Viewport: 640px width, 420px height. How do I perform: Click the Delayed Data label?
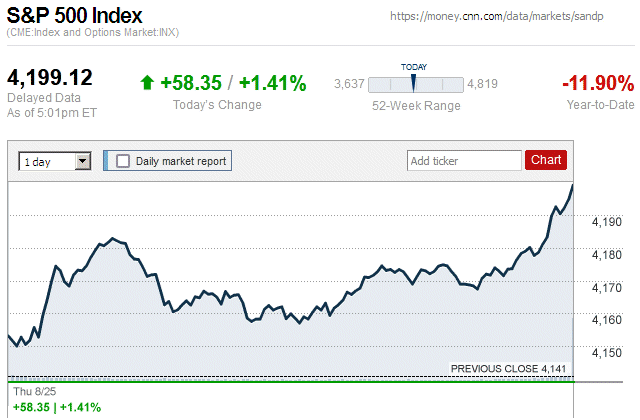(x=42, y=98)
